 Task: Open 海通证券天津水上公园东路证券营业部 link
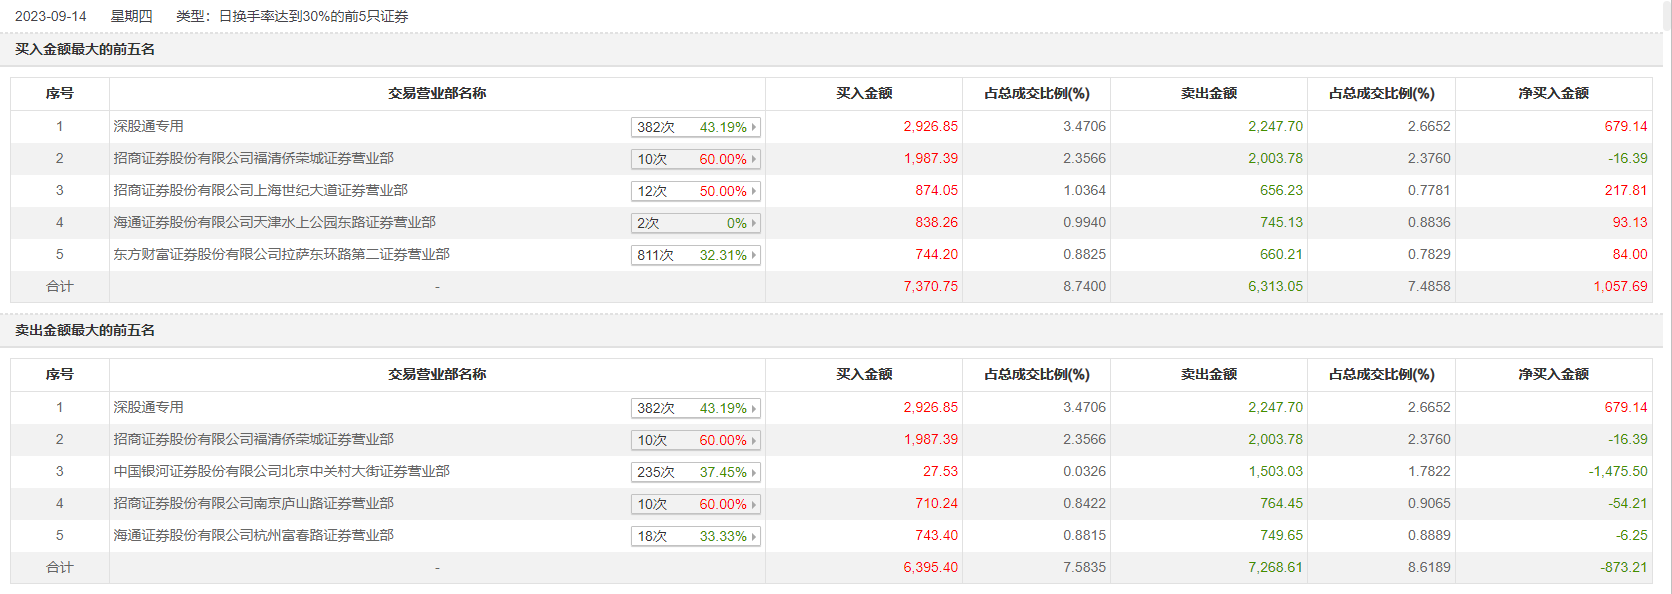(x=274, y=222)
